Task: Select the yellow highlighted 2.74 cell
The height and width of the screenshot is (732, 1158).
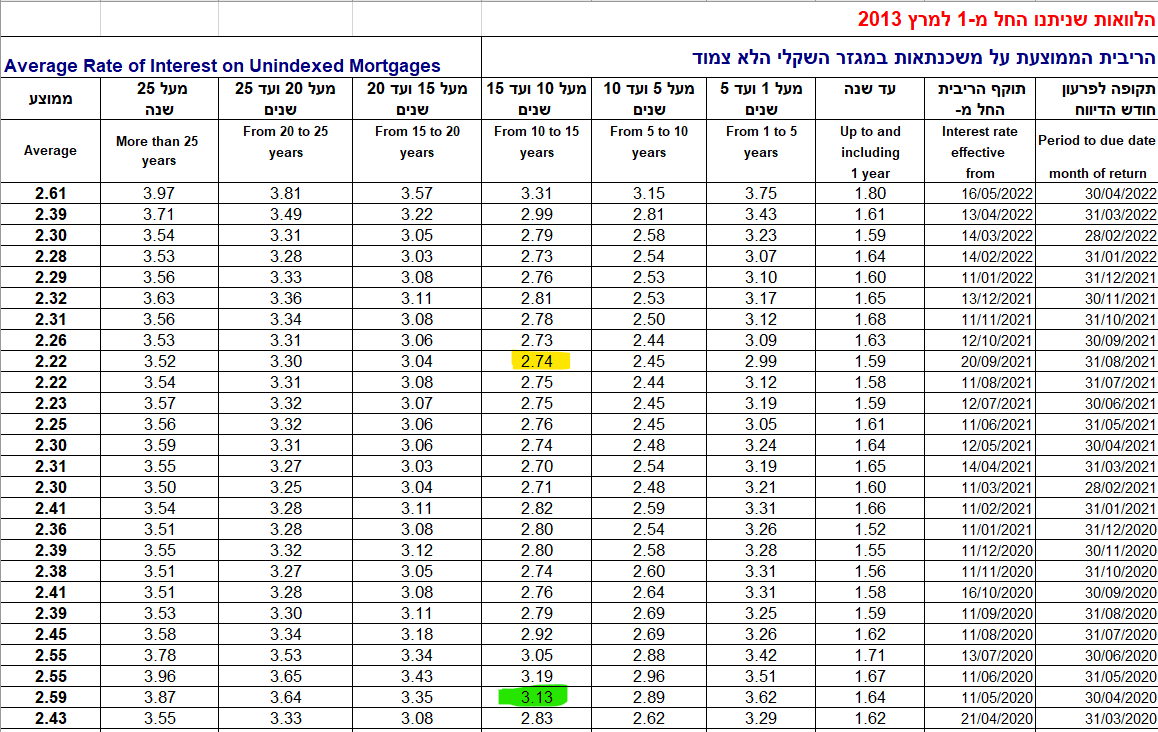Action: tap(537, 361)
